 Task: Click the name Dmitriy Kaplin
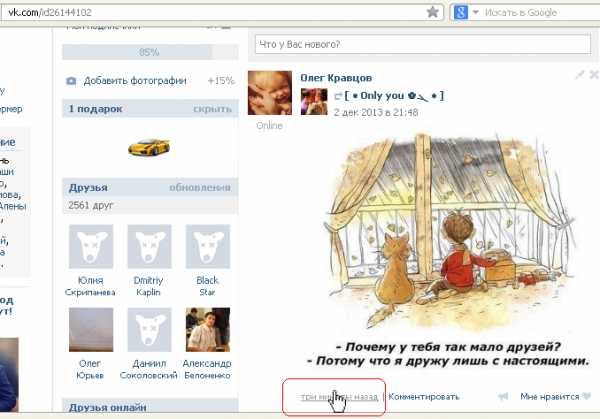[x=148, y=286]
